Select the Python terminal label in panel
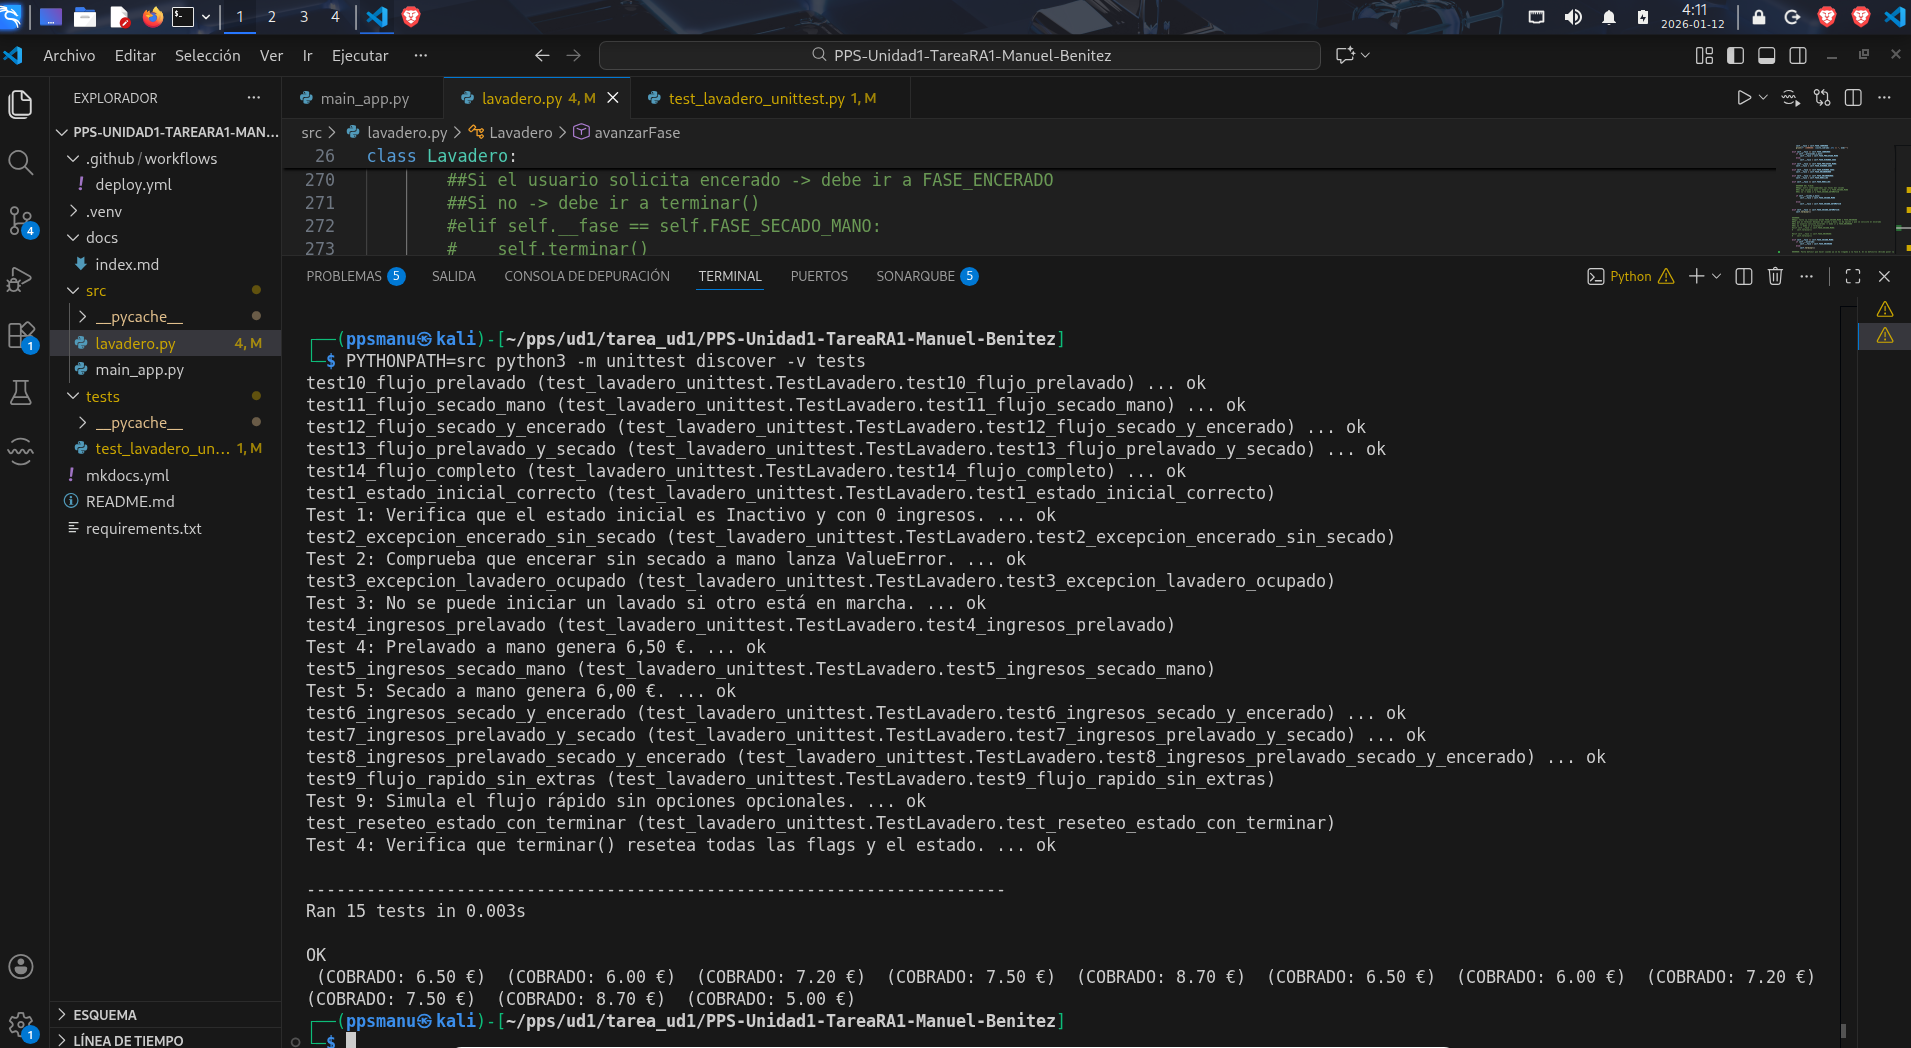 (x=1630, y=276)
